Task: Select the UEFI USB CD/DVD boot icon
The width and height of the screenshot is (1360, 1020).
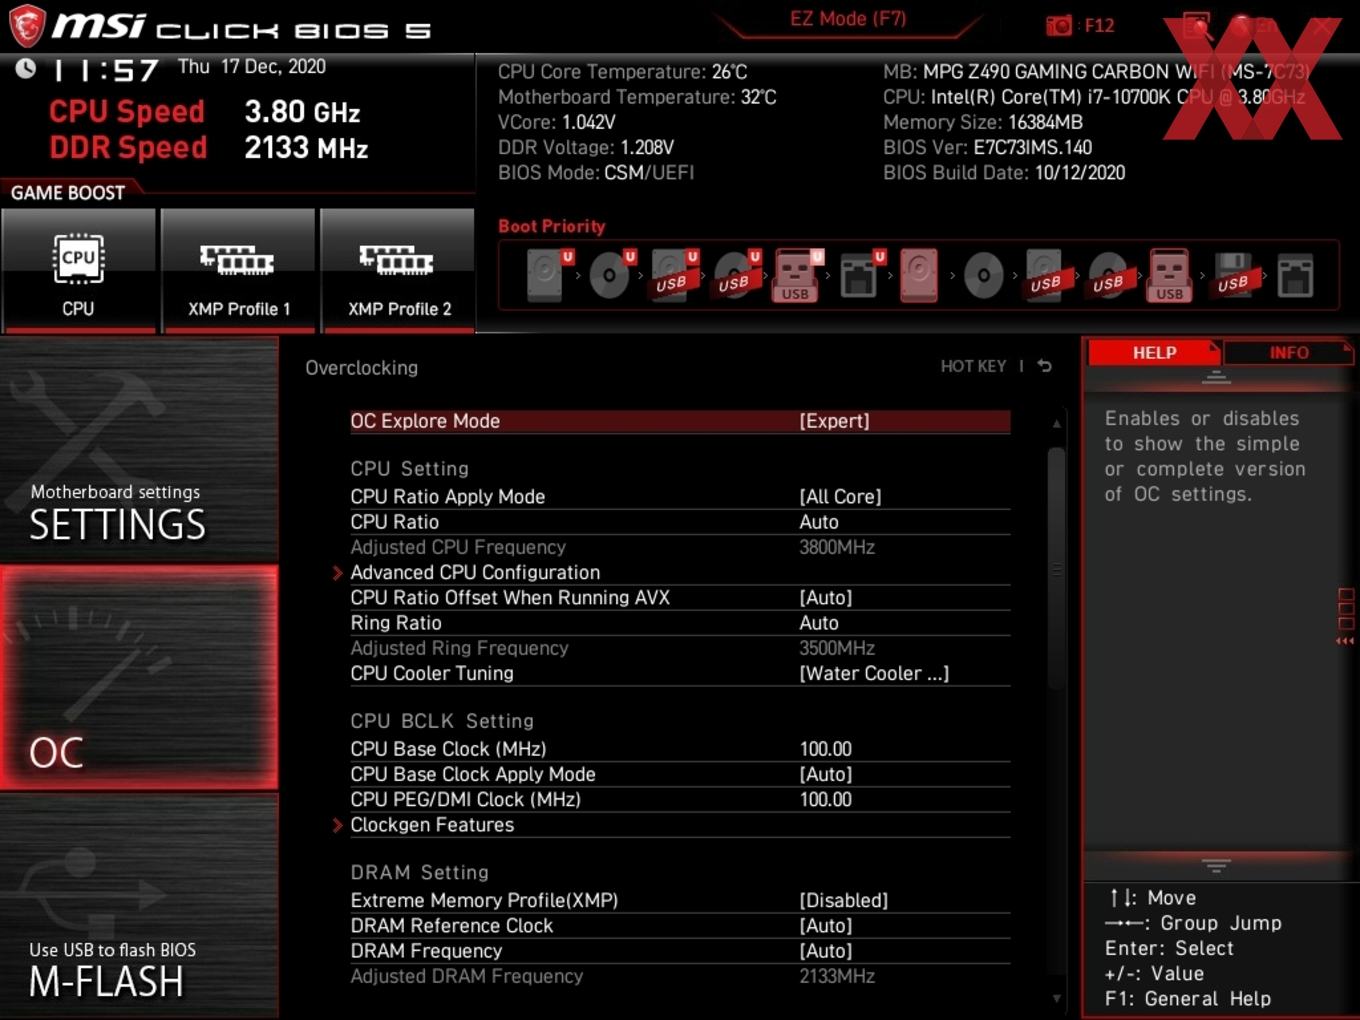Action: 737,275
